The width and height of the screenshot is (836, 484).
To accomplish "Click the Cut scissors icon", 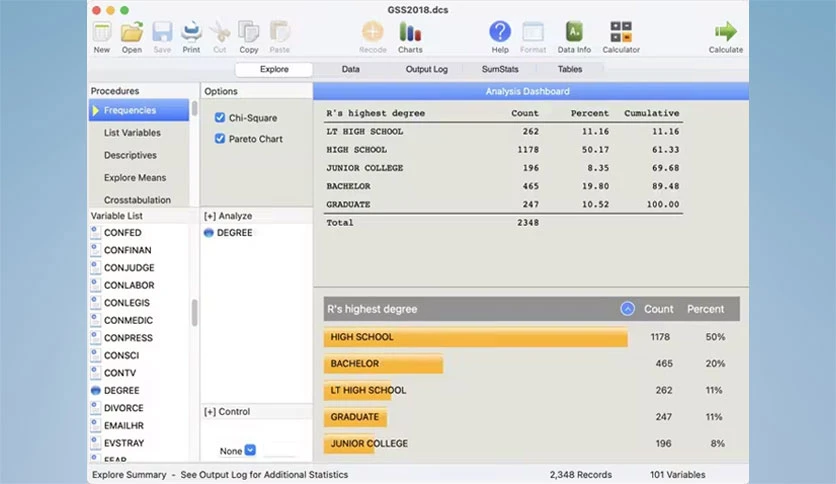I will (220, 33).
